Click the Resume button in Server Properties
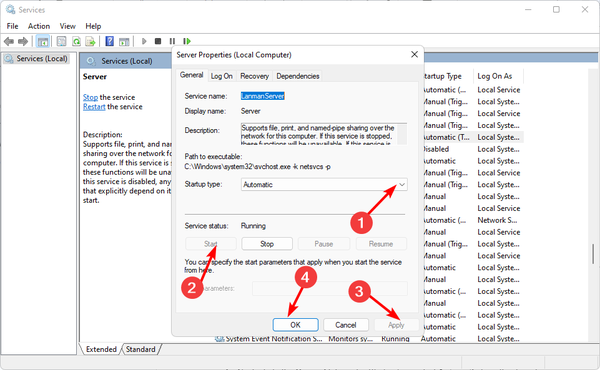Screen dimensions: 600x370 click(381, 244)
